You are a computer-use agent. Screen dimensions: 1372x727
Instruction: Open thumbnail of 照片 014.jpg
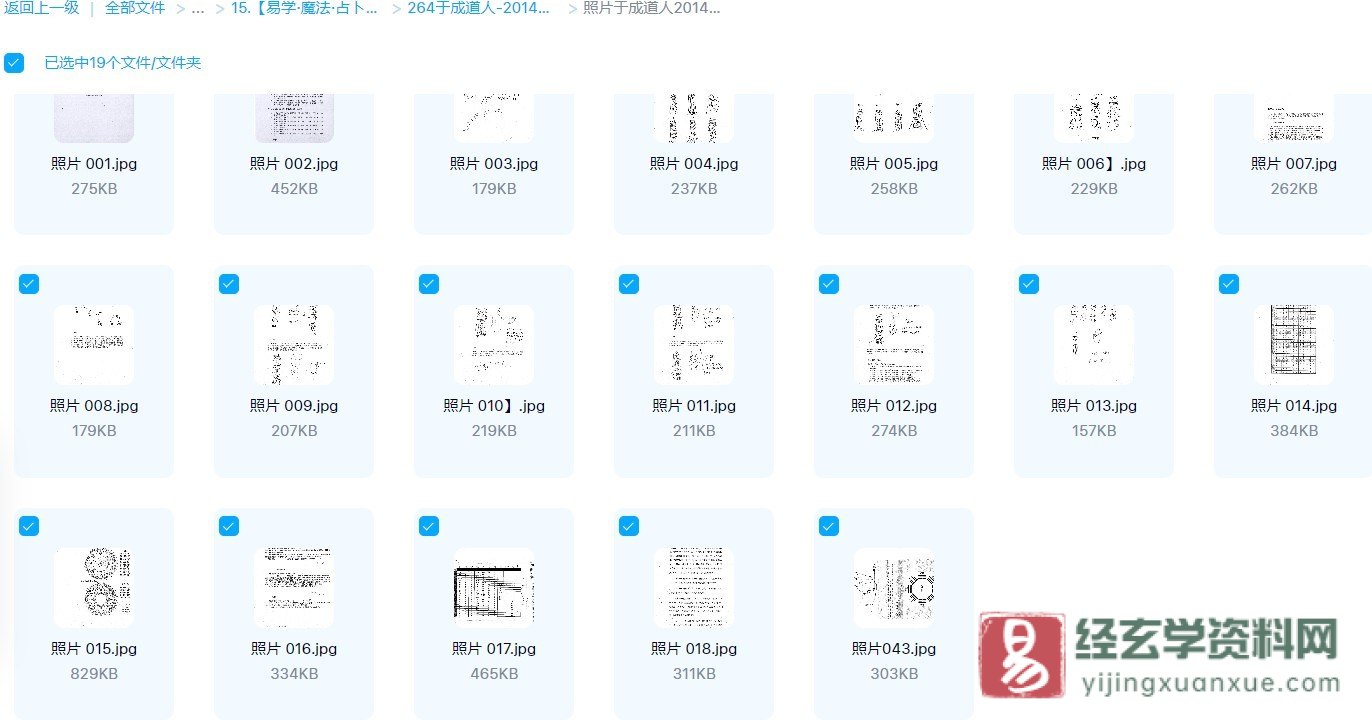1294,345
